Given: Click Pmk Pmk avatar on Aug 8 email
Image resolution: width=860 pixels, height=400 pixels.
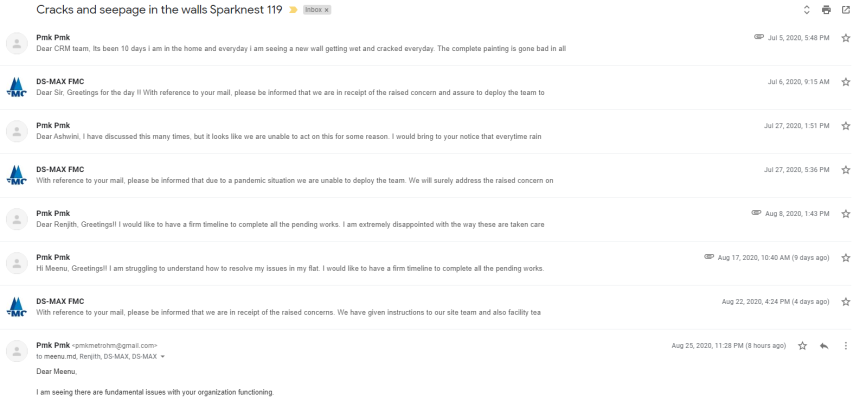Looking at the screenshot, I should tap(16, 218).
